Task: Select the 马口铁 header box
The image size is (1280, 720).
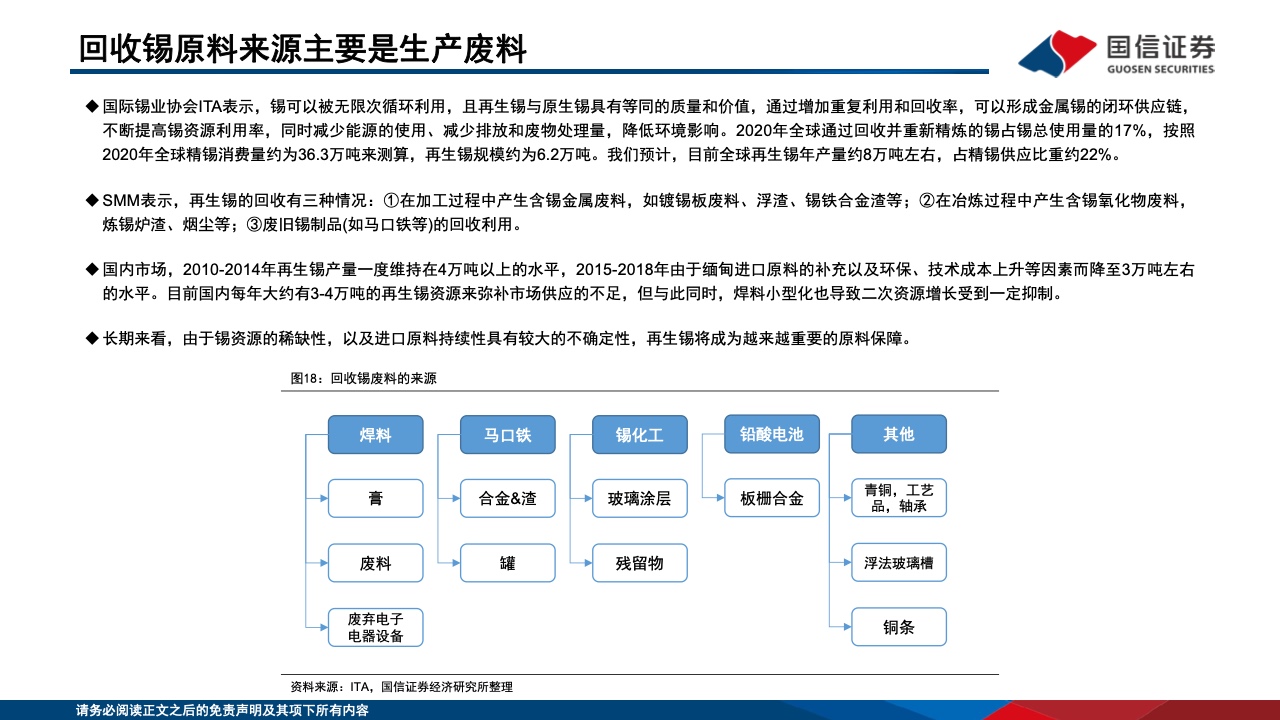Action: coord(507,435)
